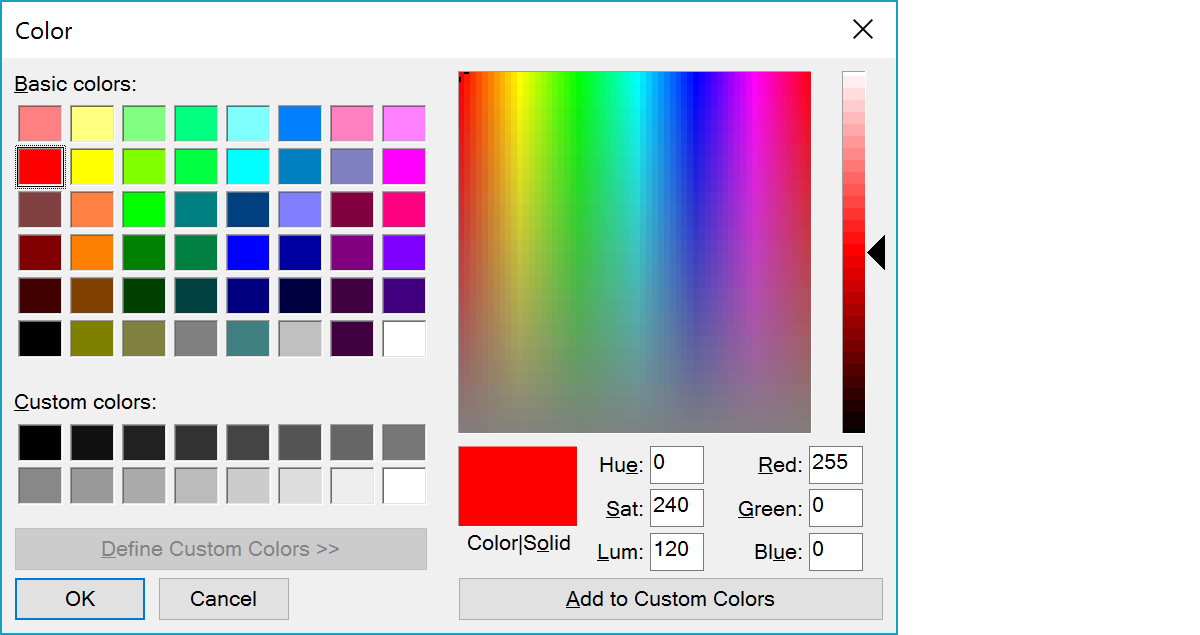Screen dimensions: 1200x635
Task: Select the orange basic color swatch
Action: tap(92, 253)
